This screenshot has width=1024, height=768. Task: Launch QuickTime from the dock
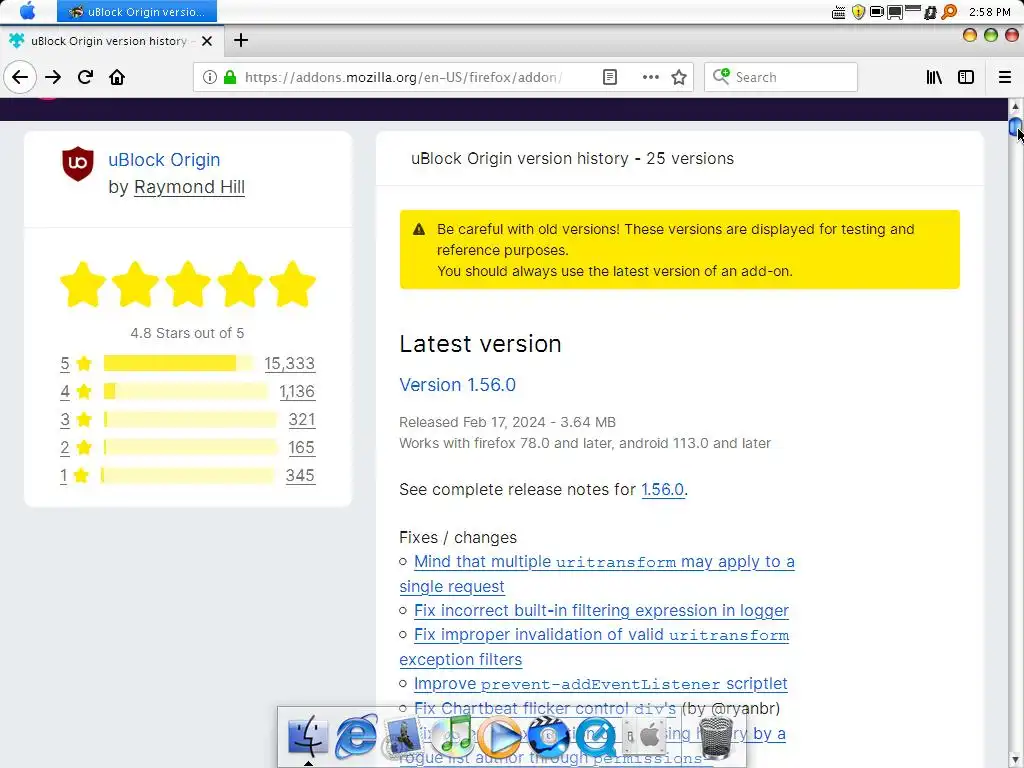[596, 736]
